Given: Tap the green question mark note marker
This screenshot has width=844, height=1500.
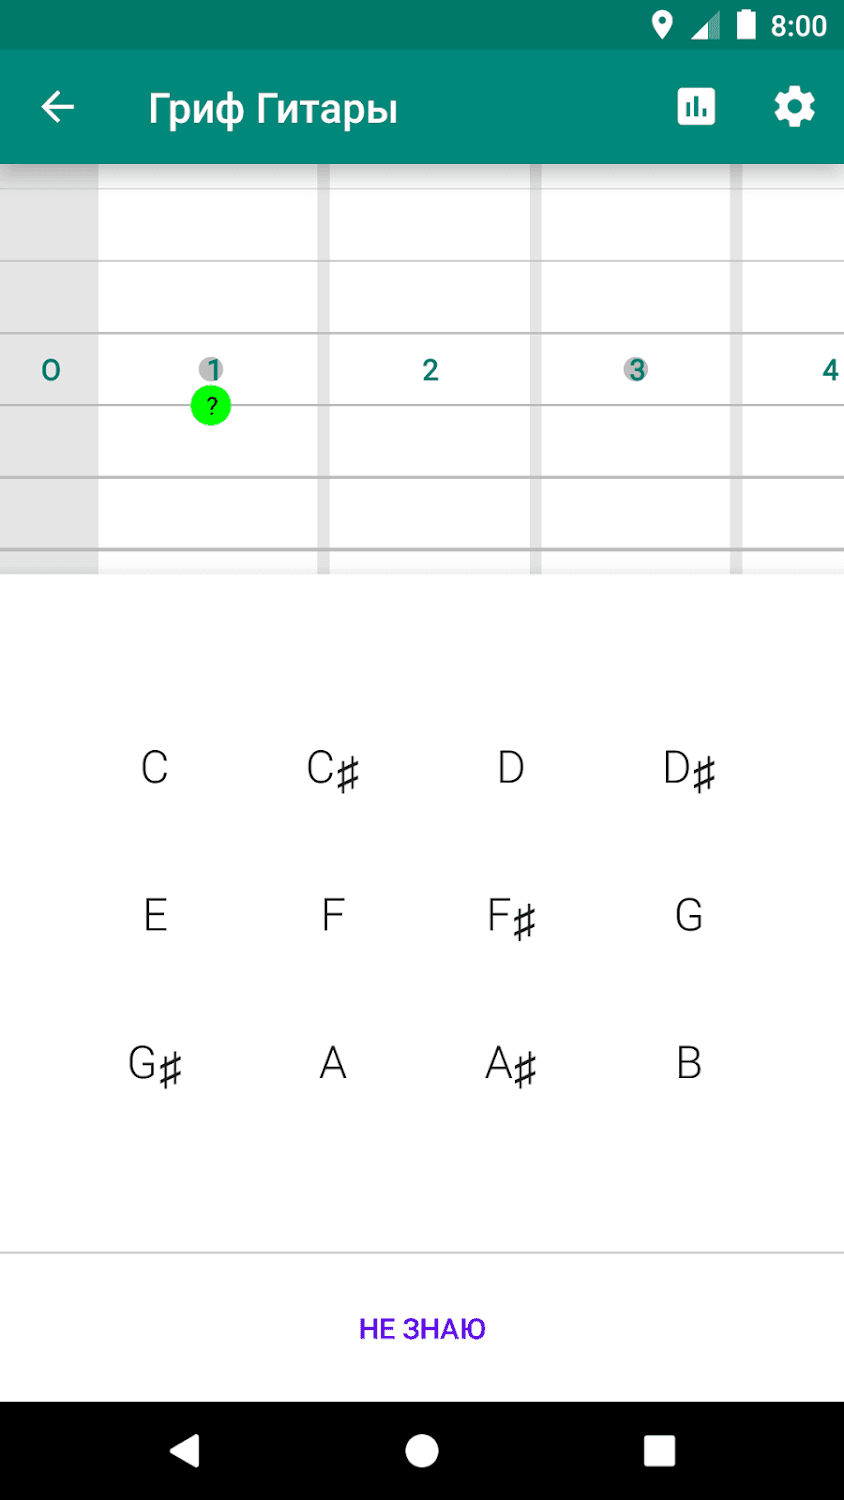Looking at the screenshot, I should [211, 406].
